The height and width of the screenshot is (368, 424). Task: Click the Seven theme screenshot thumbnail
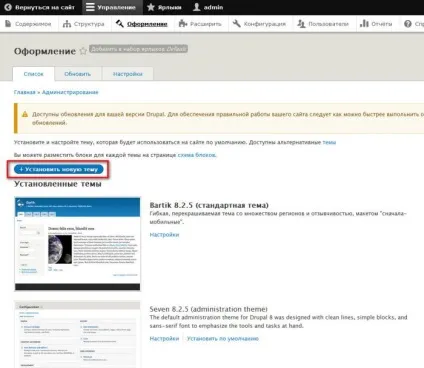(x=77, y=335)
